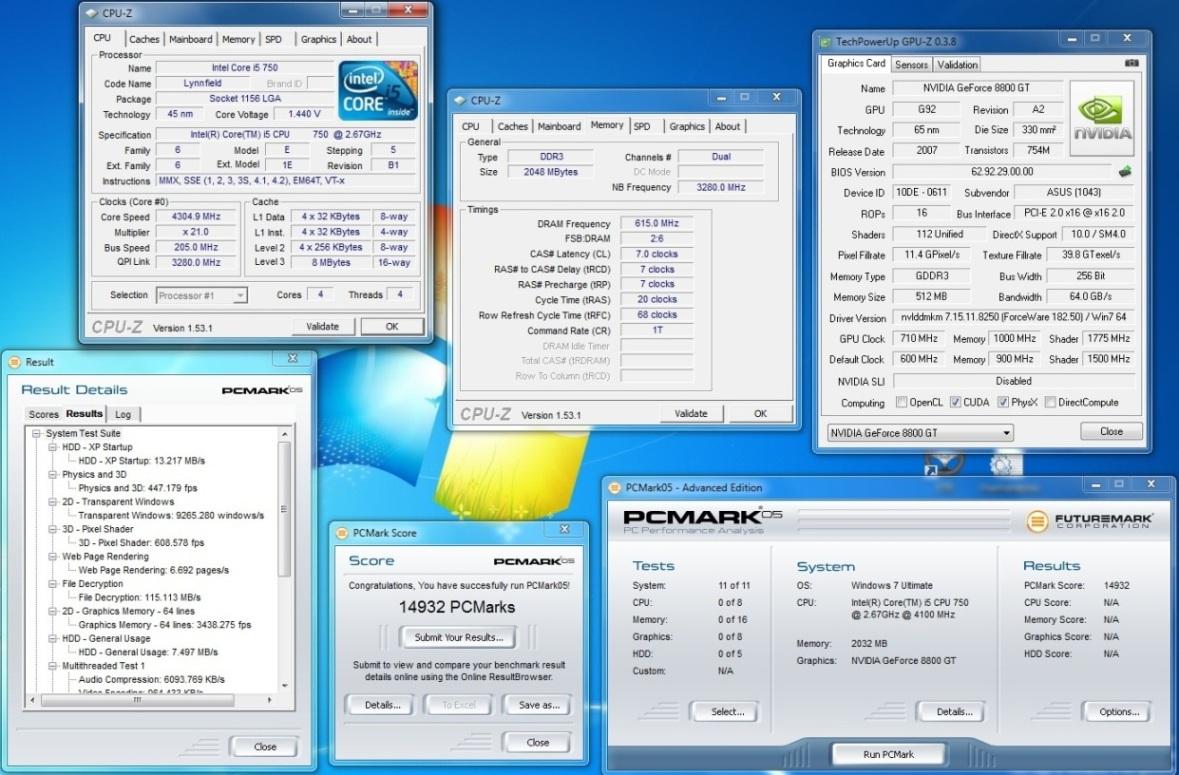Collapse the Multithreaded Test 1 node
Image resolution: width=1179 pixels, height=775 pixels.
[53, 666]
